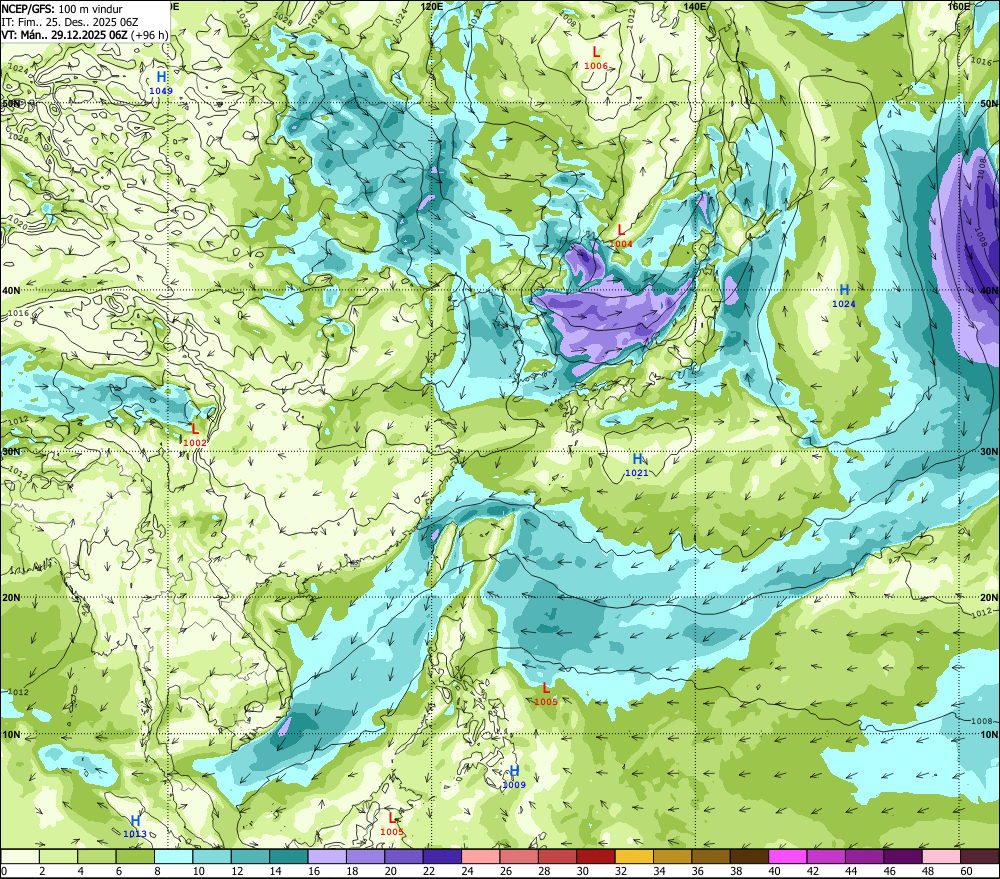Click the 50N latitude label on right edge
This screenshot has height=879, width=1000.
[989, 103]
